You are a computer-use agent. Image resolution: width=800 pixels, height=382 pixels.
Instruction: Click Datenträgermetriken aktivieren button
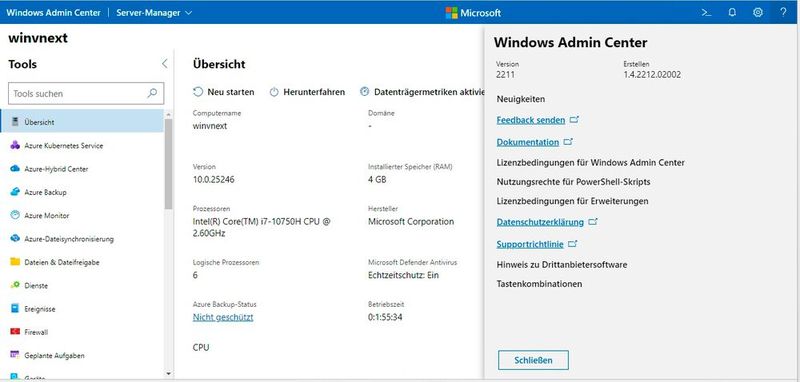(422, 92)
